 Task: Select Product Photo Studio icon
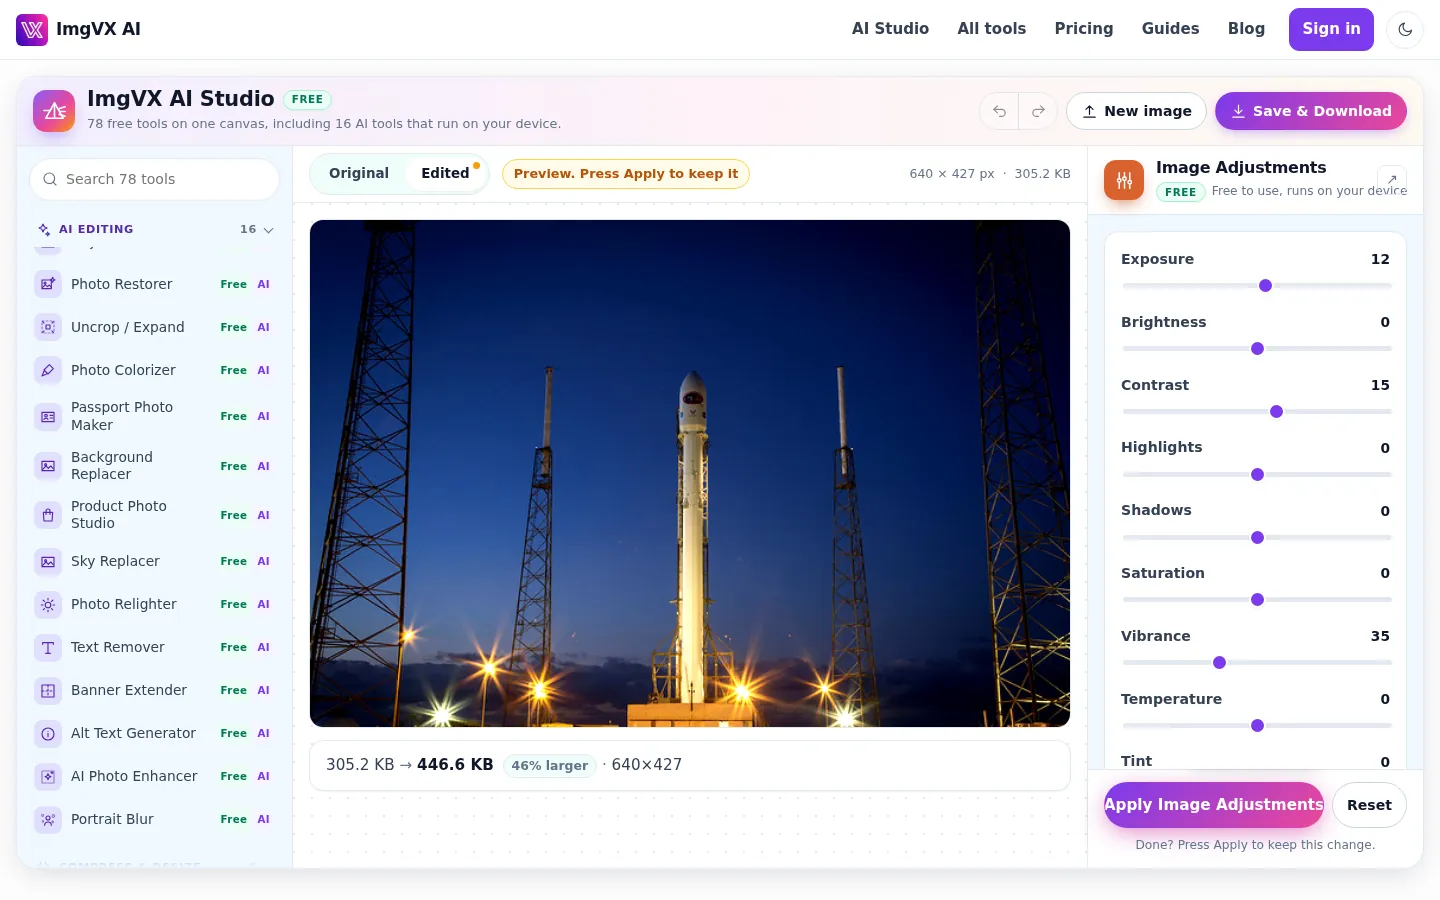(x=48, y=515)
